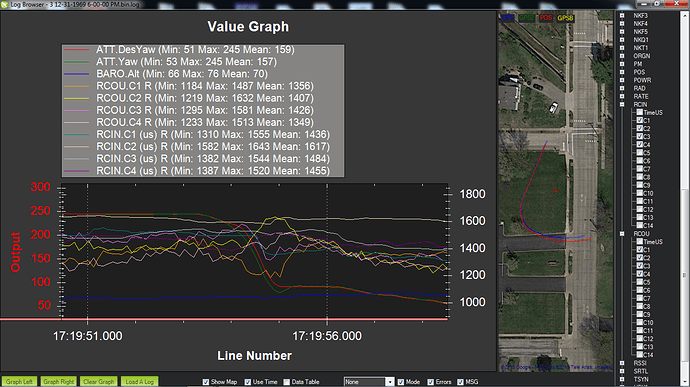
Task: Click the 17:19:51.000 time axis label
Action: (88, 336)
